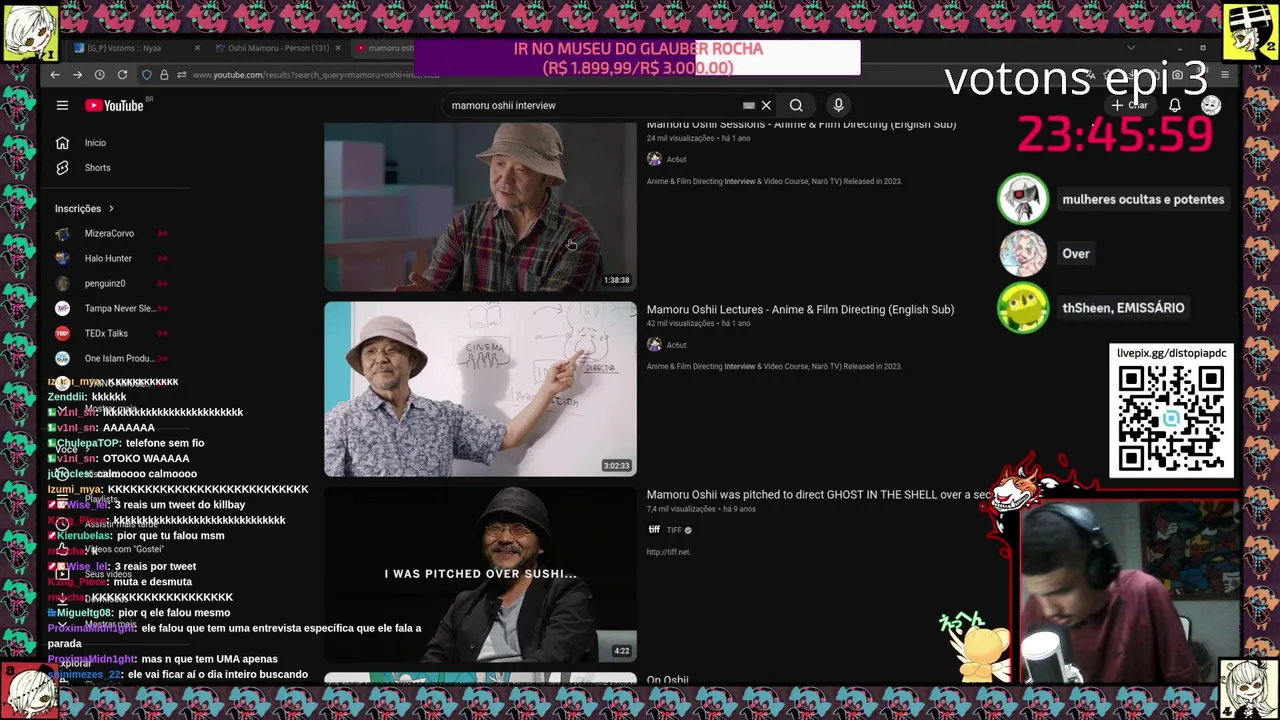1280x720 pixels.
Task: Click the Ac6ut avatar under Mamoru Oshii Sessions
Action: click(x=654, y=159)
